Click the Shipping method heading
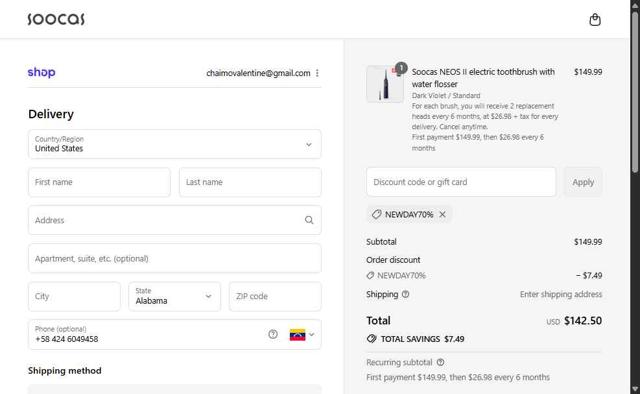 point(64,371)
